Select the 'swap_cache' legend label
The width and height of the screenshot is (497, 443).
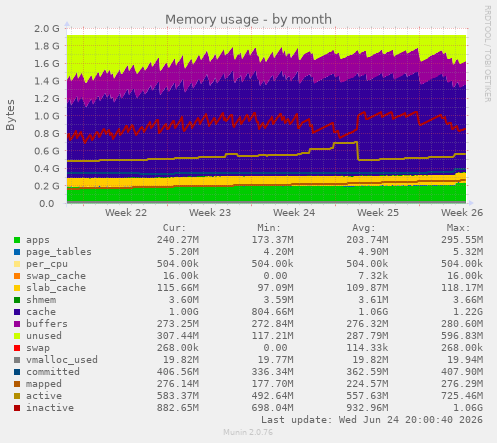pyautogui.click(x=56, y=276)
